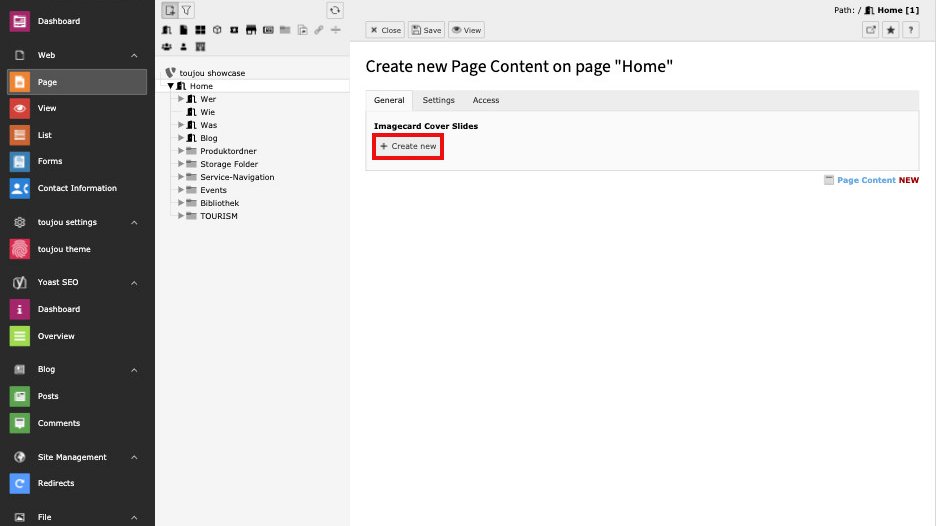Switch to the Settings tab

click(x=438, y=100)
